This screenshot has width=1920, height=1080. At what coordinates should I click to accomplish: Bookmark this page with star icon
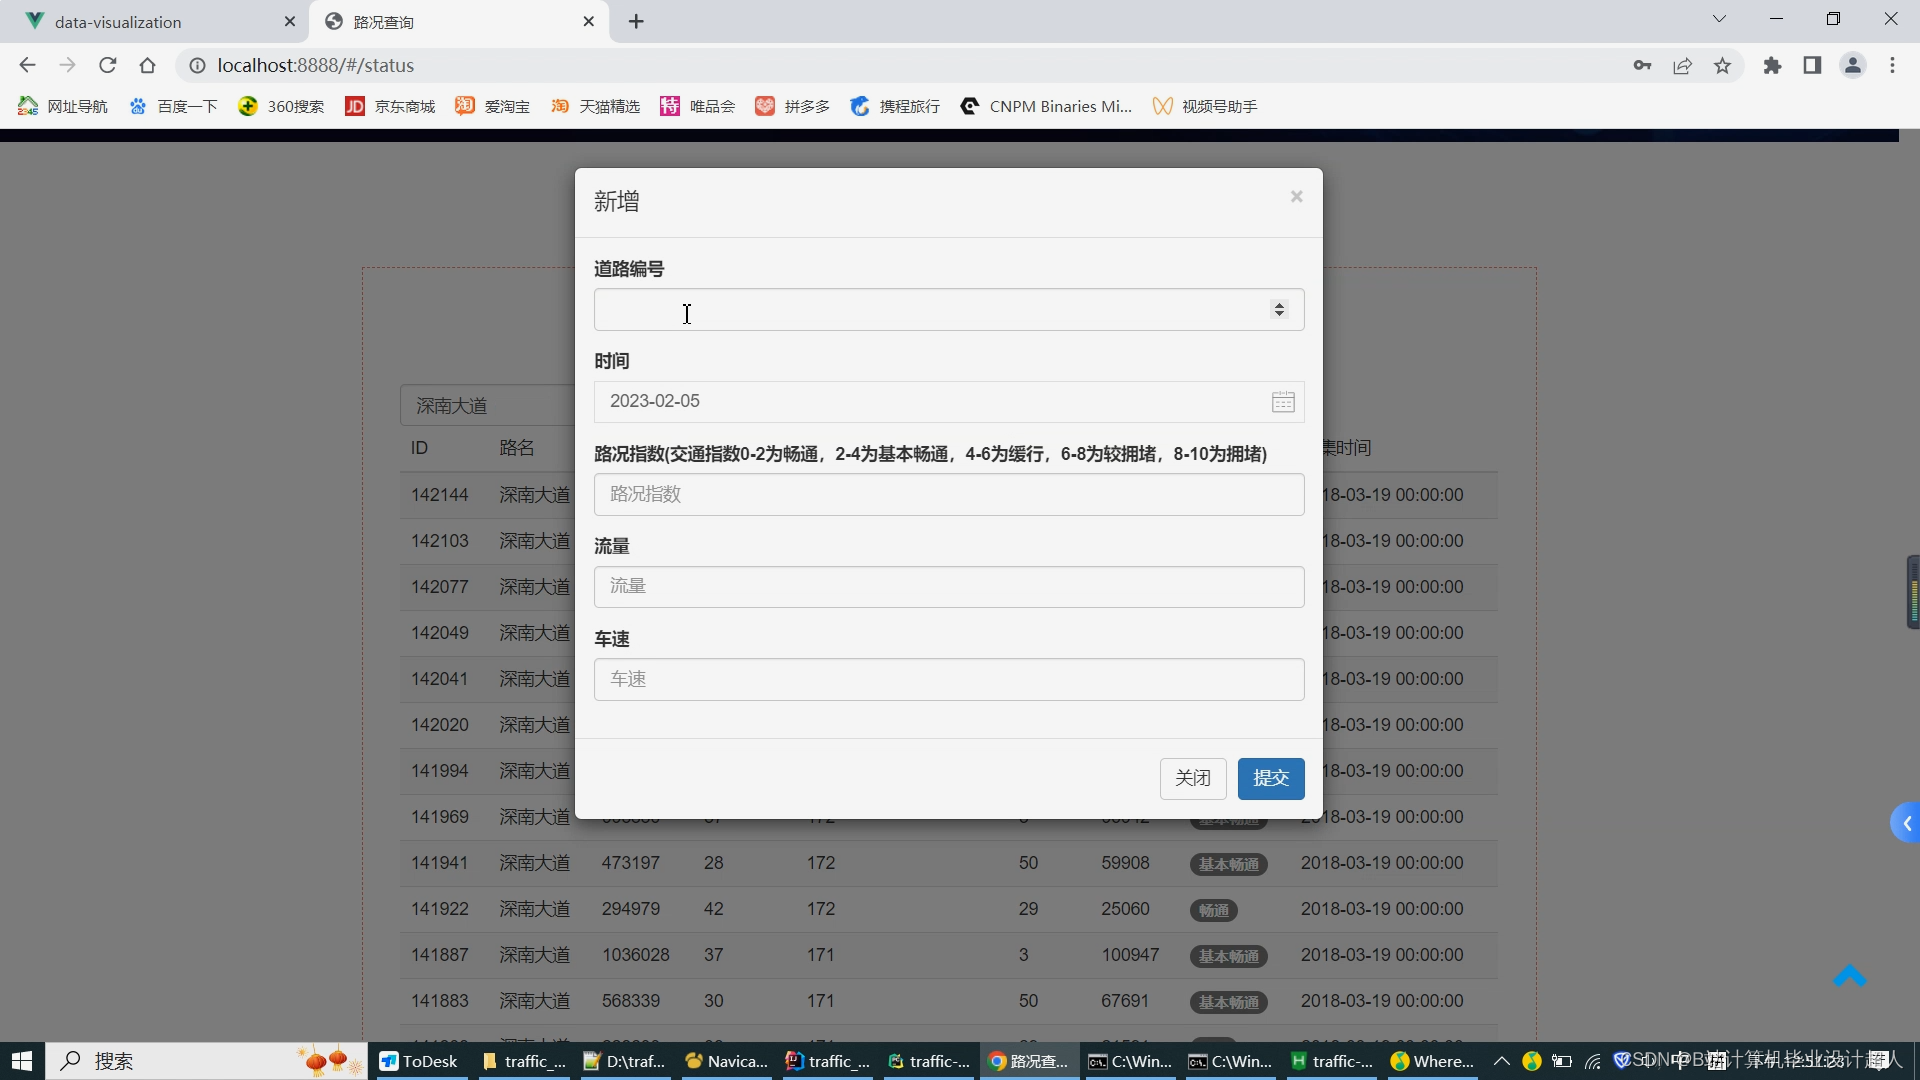(1722, 65)
